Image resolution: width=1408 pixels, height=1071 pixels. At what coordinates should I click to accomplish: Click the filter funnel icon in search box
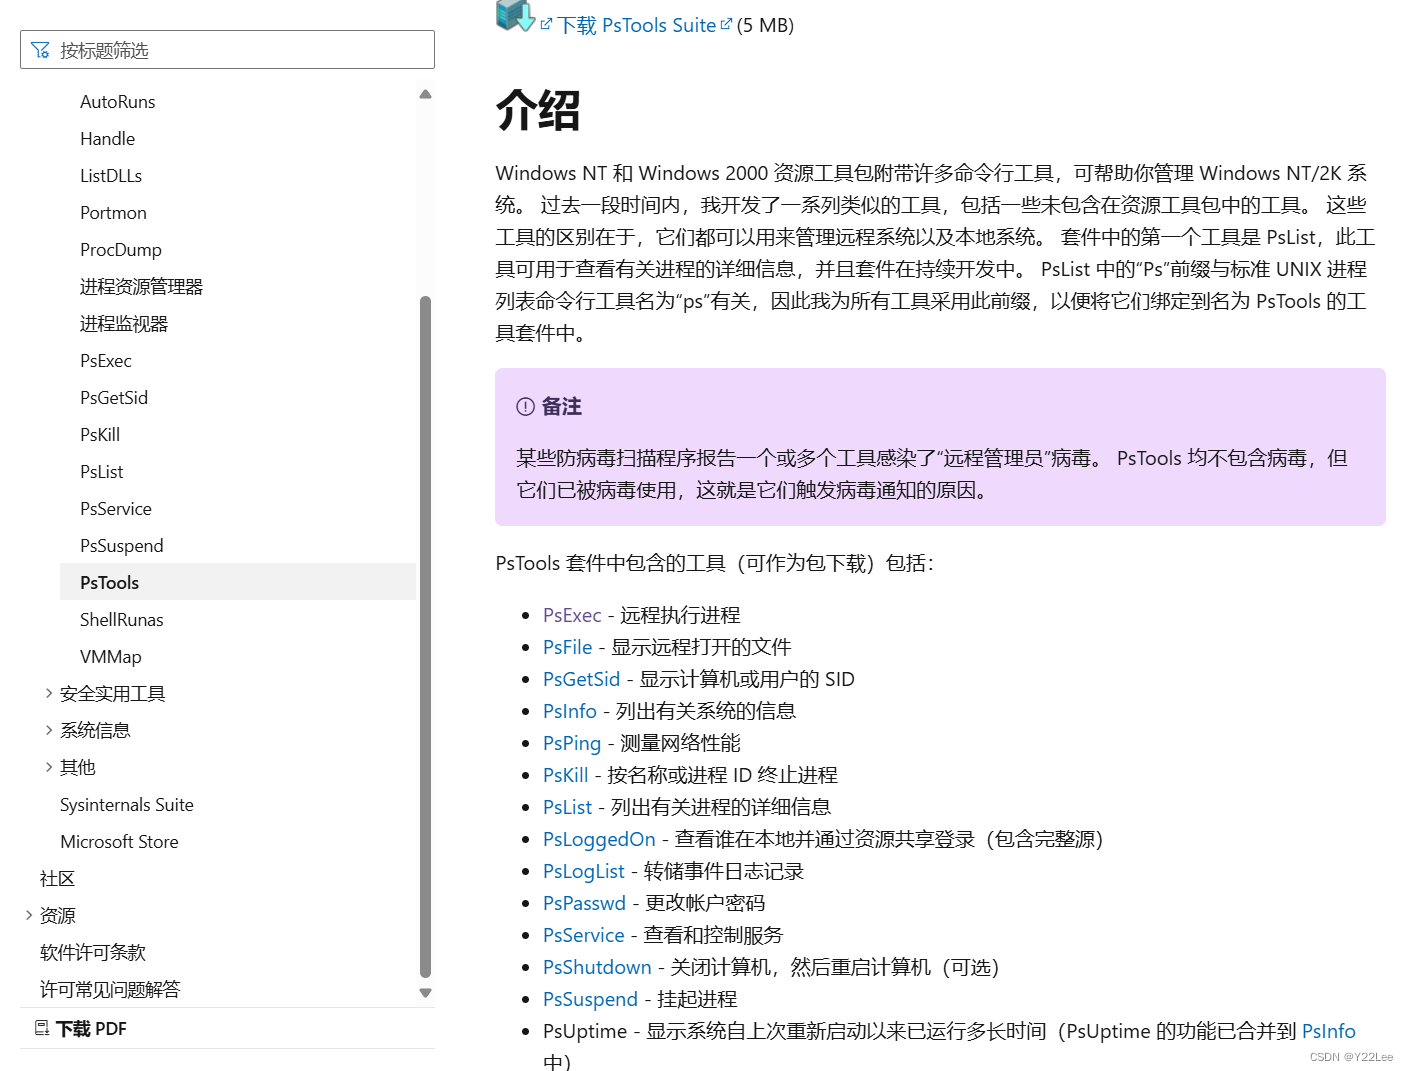pos(40,50)
